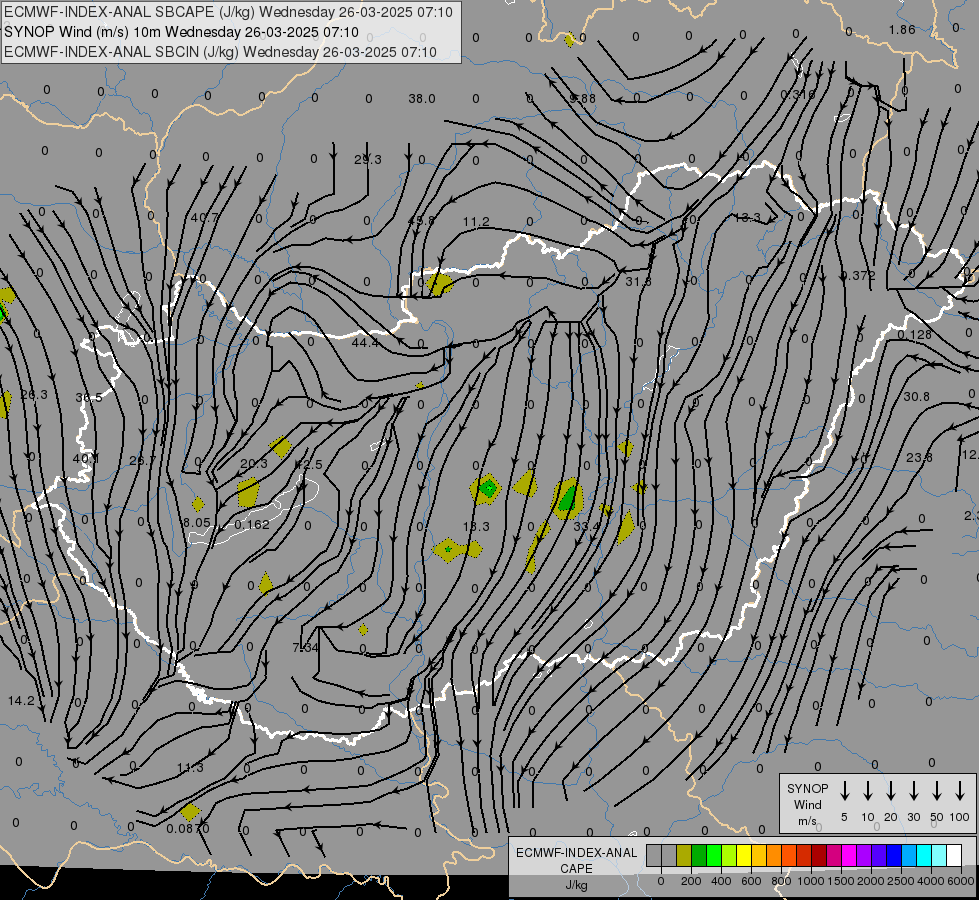Click the SBCIN title line
This screenshot has width=979, height=900.
point(220,52)
